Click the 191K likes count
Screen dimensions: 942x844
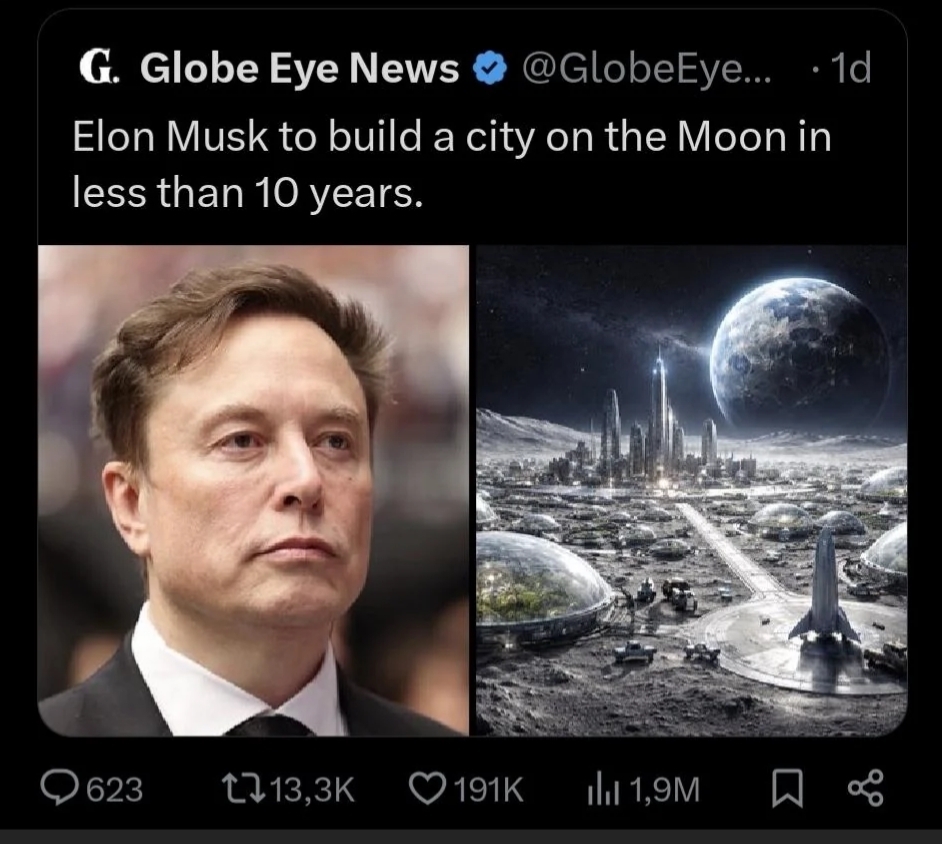point(489,790)
